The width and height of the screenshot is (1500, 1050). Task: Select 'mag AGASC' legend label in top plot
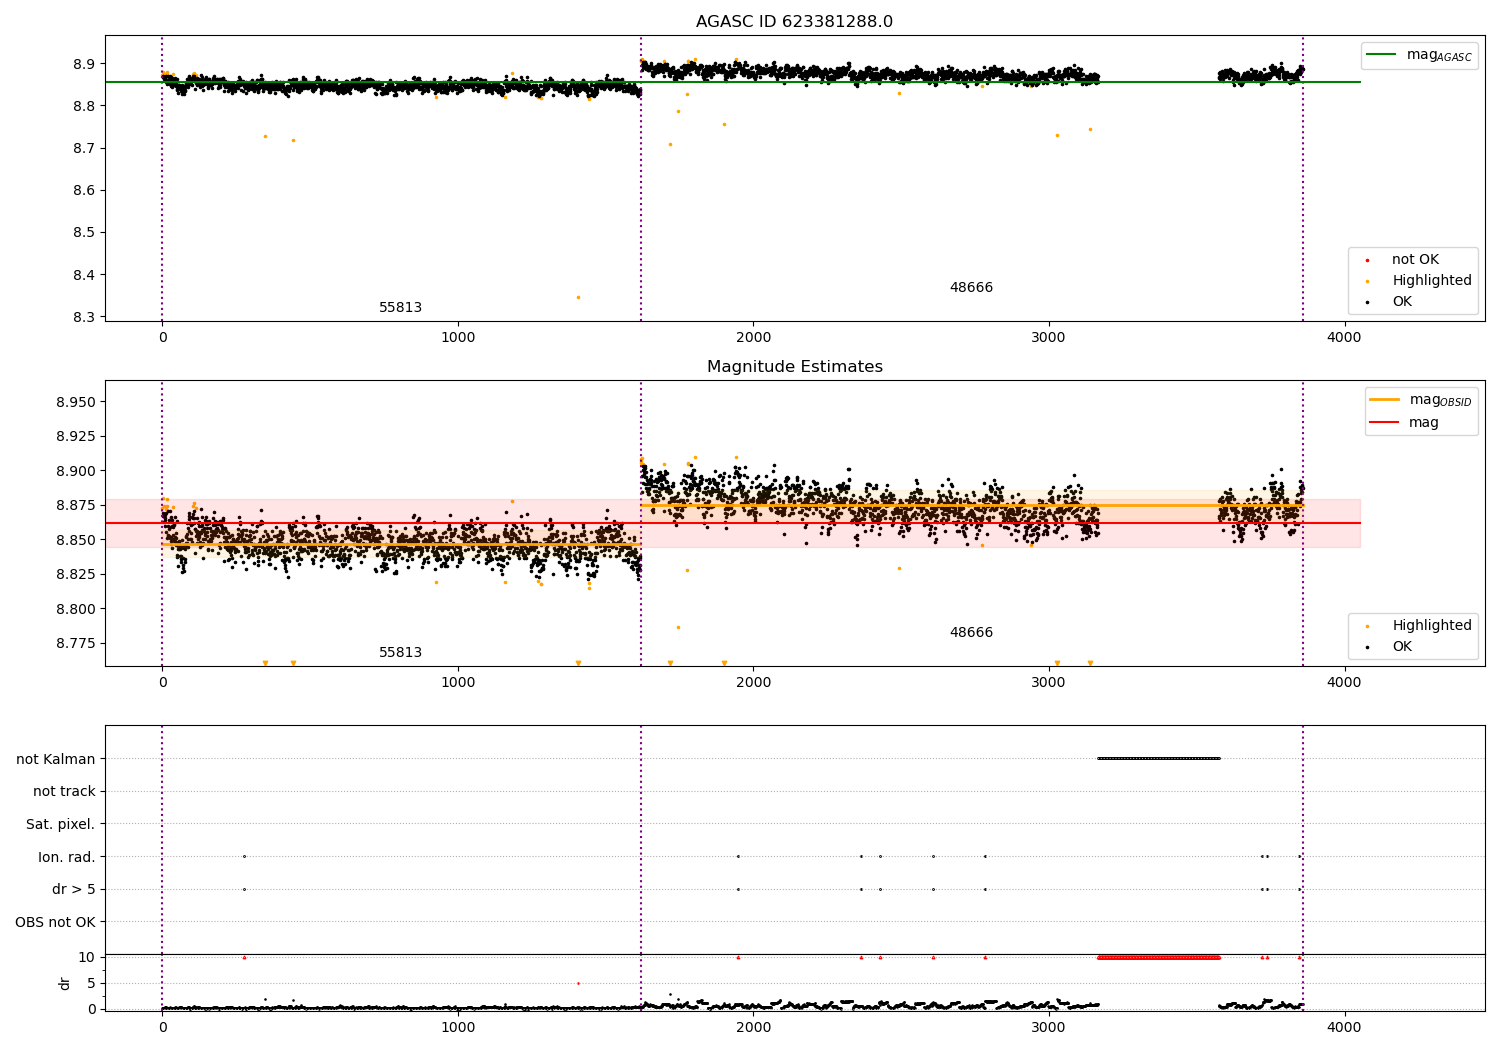[x=1439, y=56]
